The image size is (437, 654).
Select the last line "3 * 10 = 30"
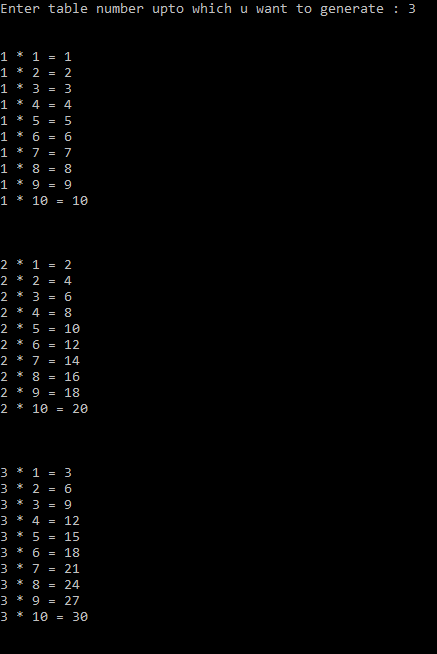pyautogui.click(x=44, y=617)
